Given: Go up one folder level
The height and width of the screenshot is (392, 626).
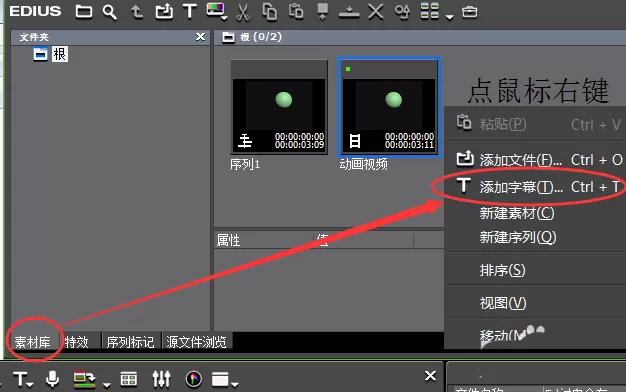Looking at the screenshot, I should 137,12.
